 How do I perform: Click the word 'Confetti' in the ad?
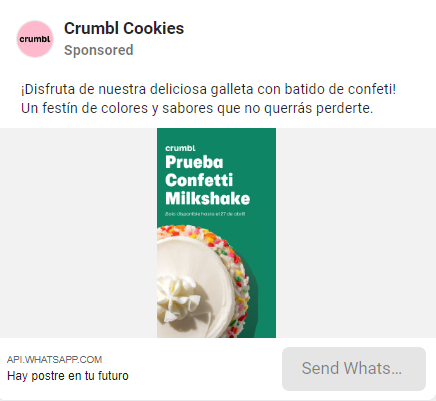pyautogui.click(x=199, y=180)
